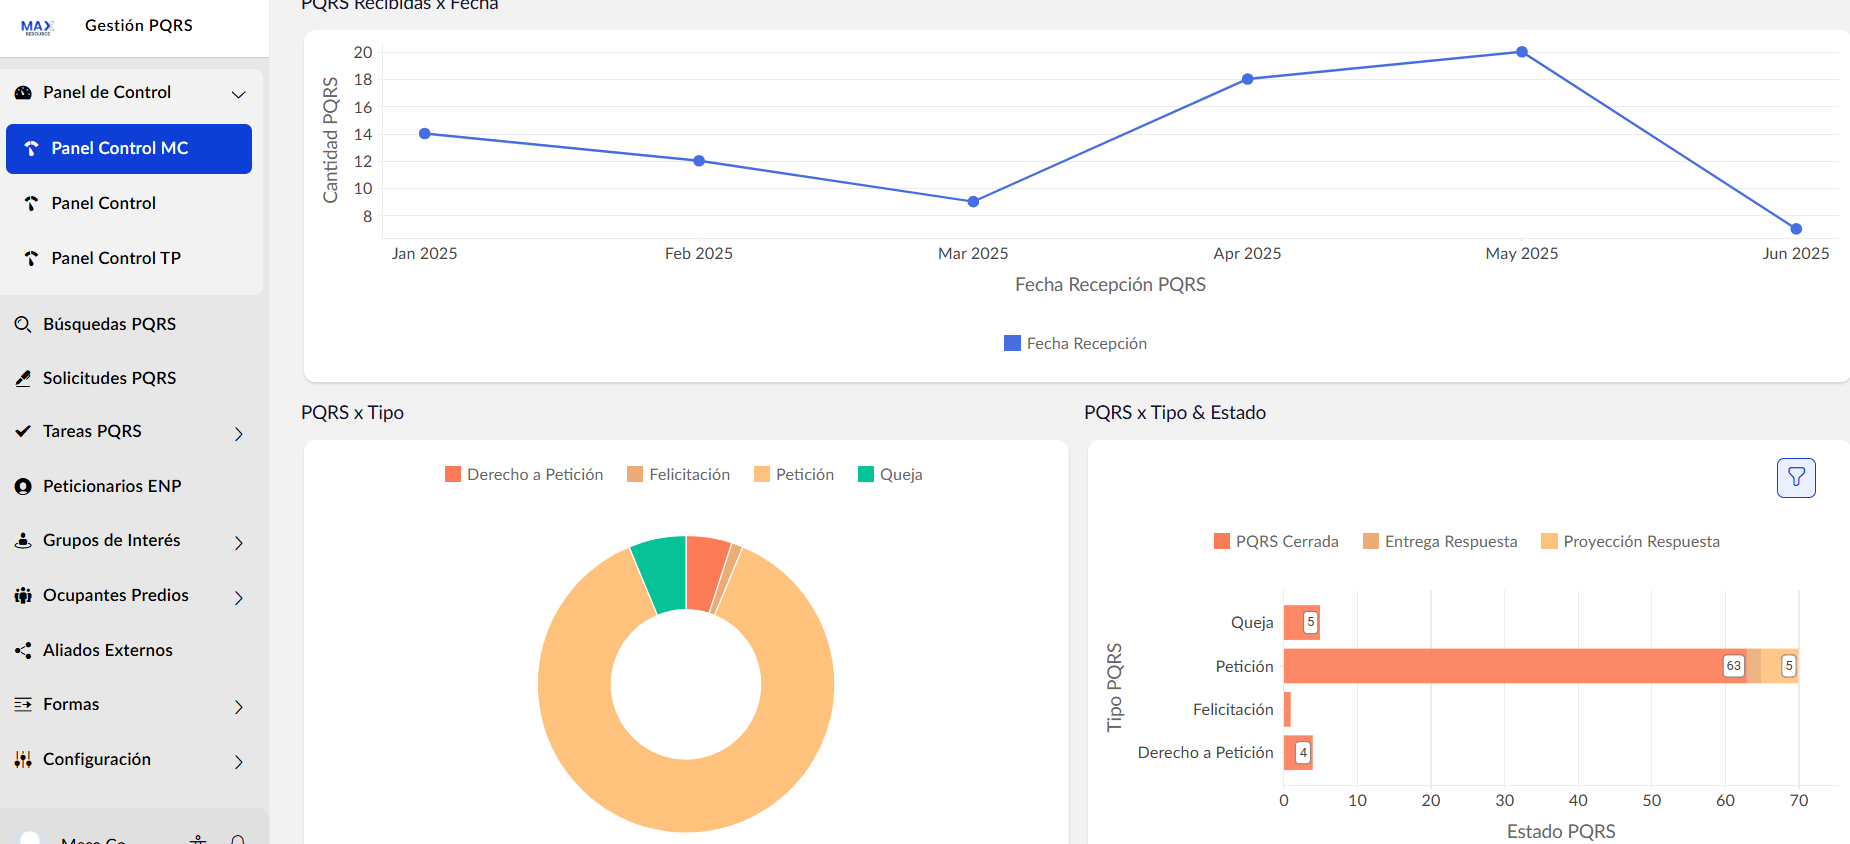Expand the Tareas PQRS submenu arrow
Screen dimensions: 1850x844
[239, 433]
